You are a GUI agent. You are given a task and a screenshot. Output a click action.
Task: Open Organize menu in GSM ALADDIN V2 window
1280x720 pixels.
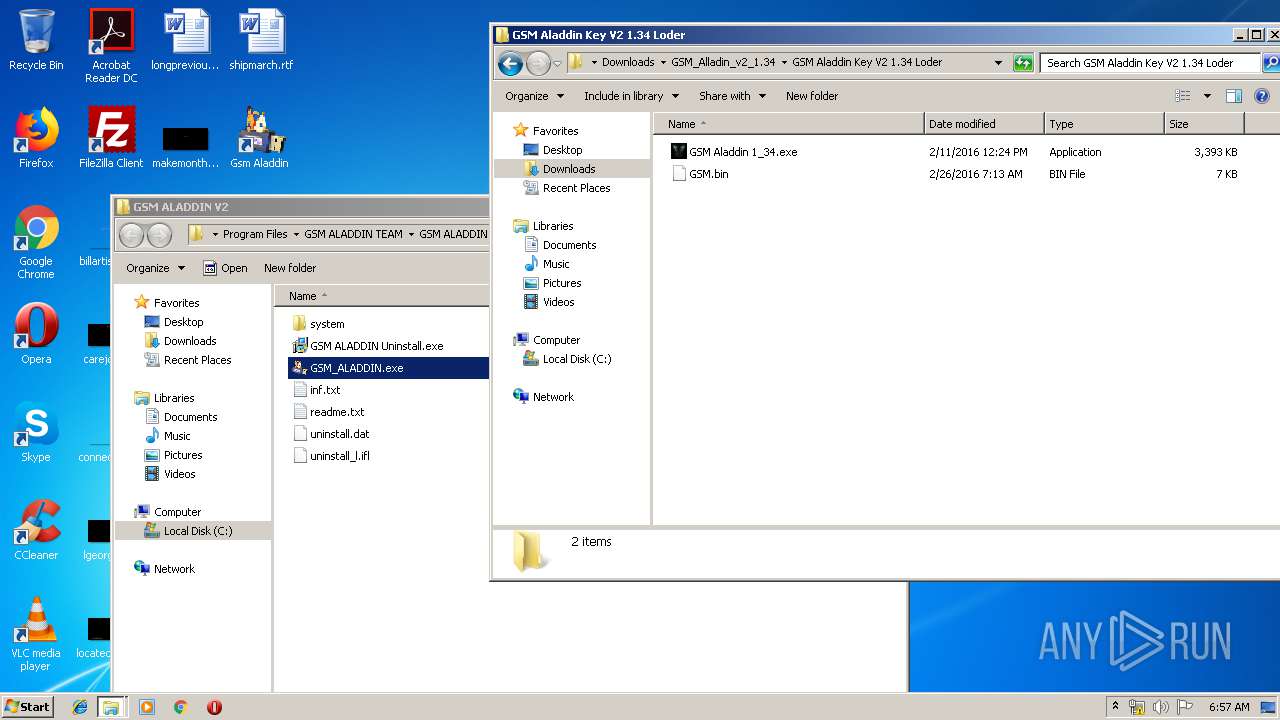(155, 268)
